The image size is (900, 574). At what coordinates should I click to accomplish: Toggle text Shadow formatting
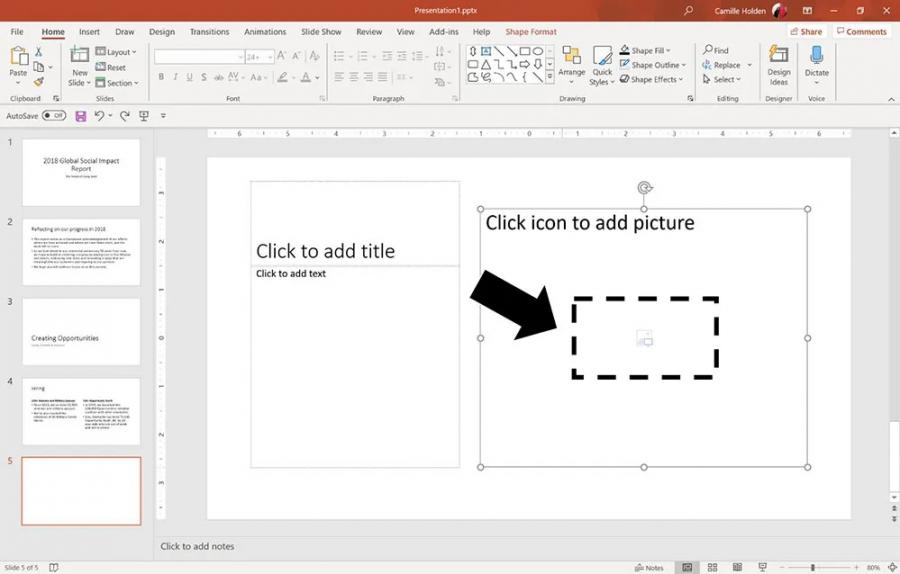pos(204,76)
